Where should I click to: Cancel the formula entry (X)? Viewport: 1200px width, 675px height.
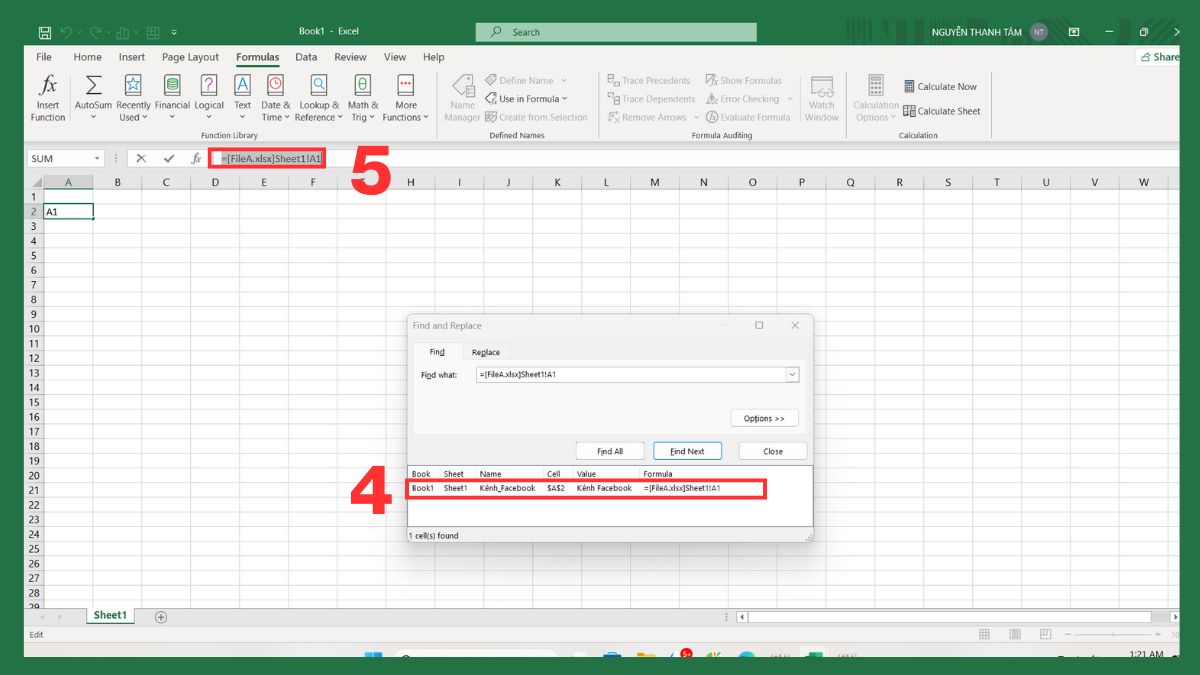[141, 158]
